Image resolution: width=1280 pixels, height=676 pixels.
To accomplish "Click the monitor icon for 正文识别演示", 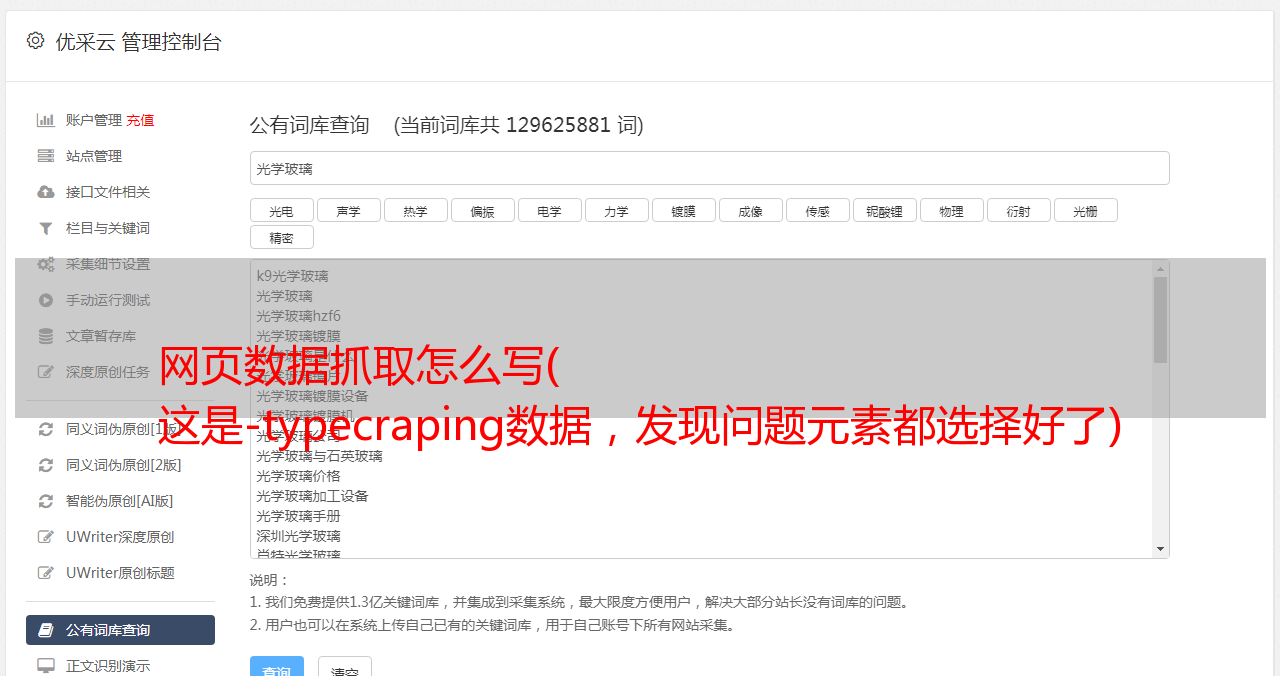I will click(x=45, y=665).
